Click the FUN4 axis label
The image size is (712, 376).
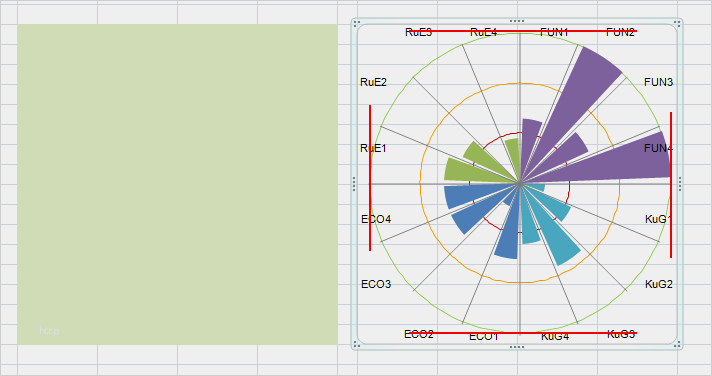658,148
